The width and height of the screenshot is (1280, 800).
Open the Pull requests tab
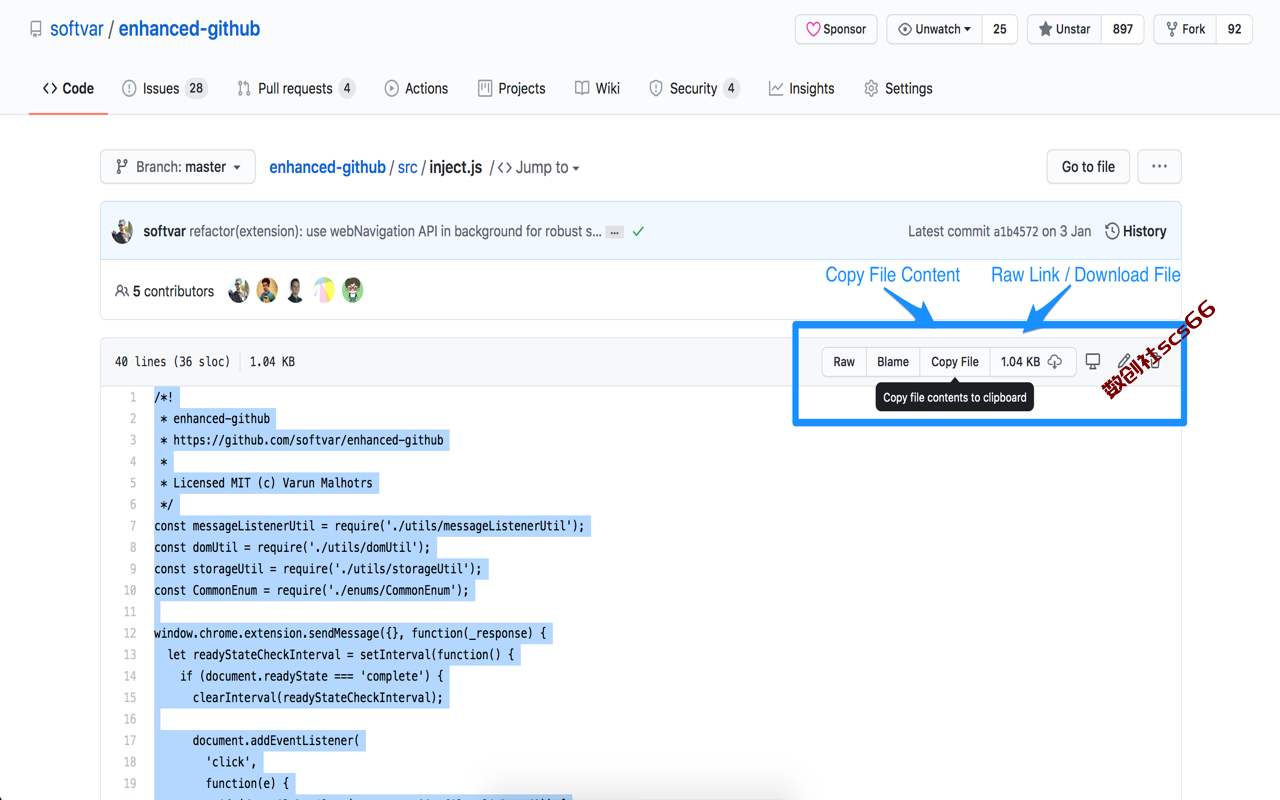point(296,89)
